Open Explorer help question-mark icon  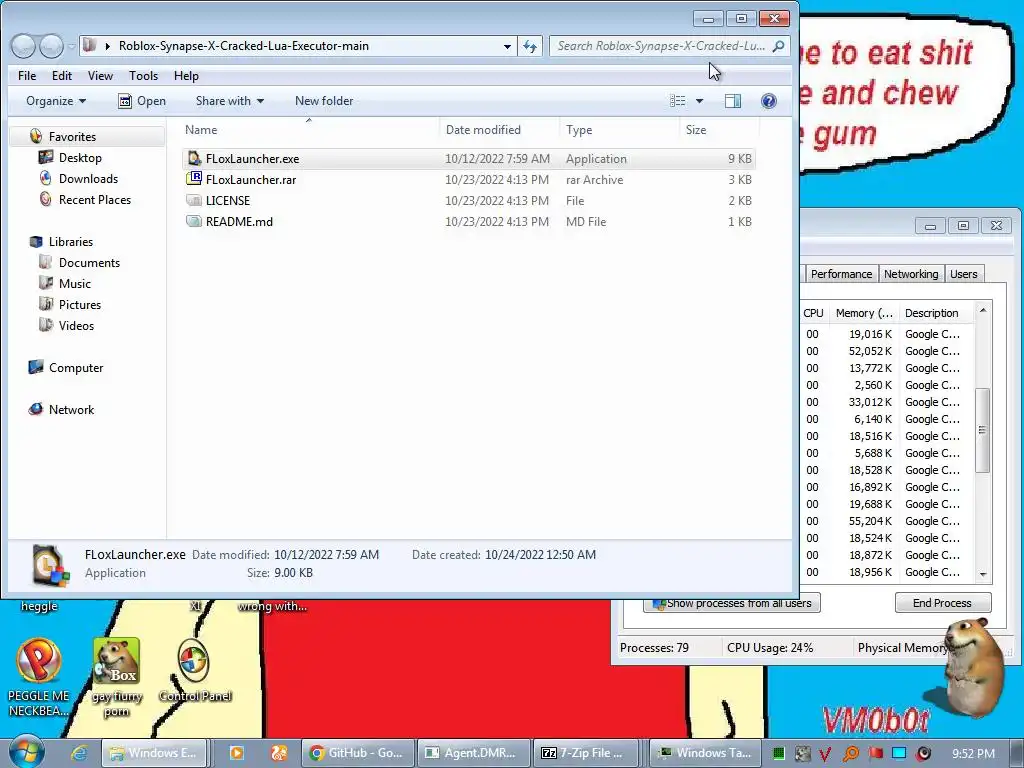[769, 101]
